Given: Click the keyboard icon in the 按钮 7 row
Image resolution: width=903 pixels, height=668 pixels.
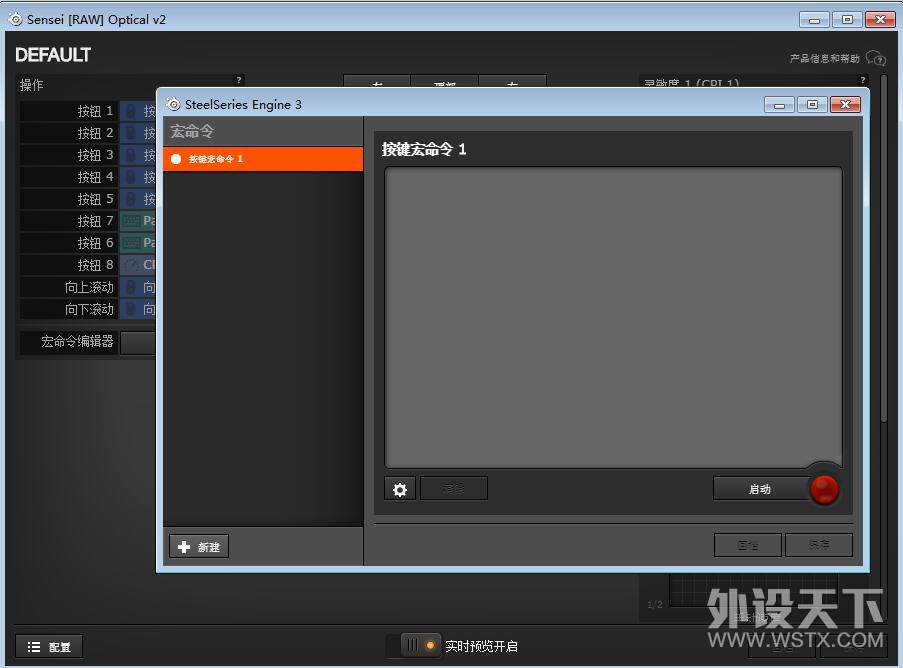Looking at the screenshot, I should click(131, 221).
